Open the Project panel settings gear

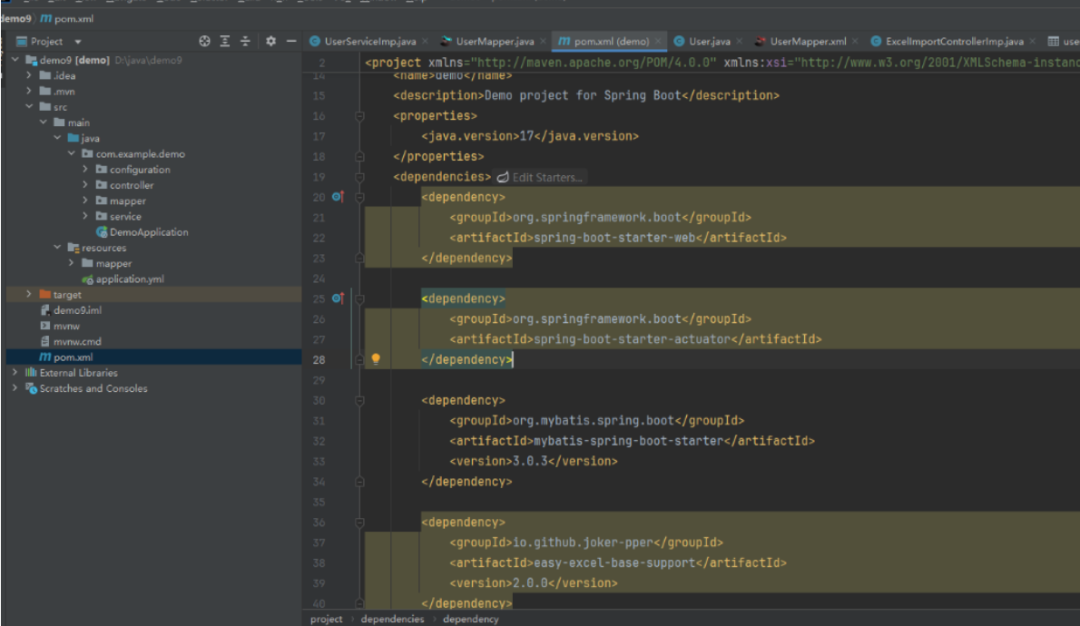pyautogui.click(x=271, y=41)
